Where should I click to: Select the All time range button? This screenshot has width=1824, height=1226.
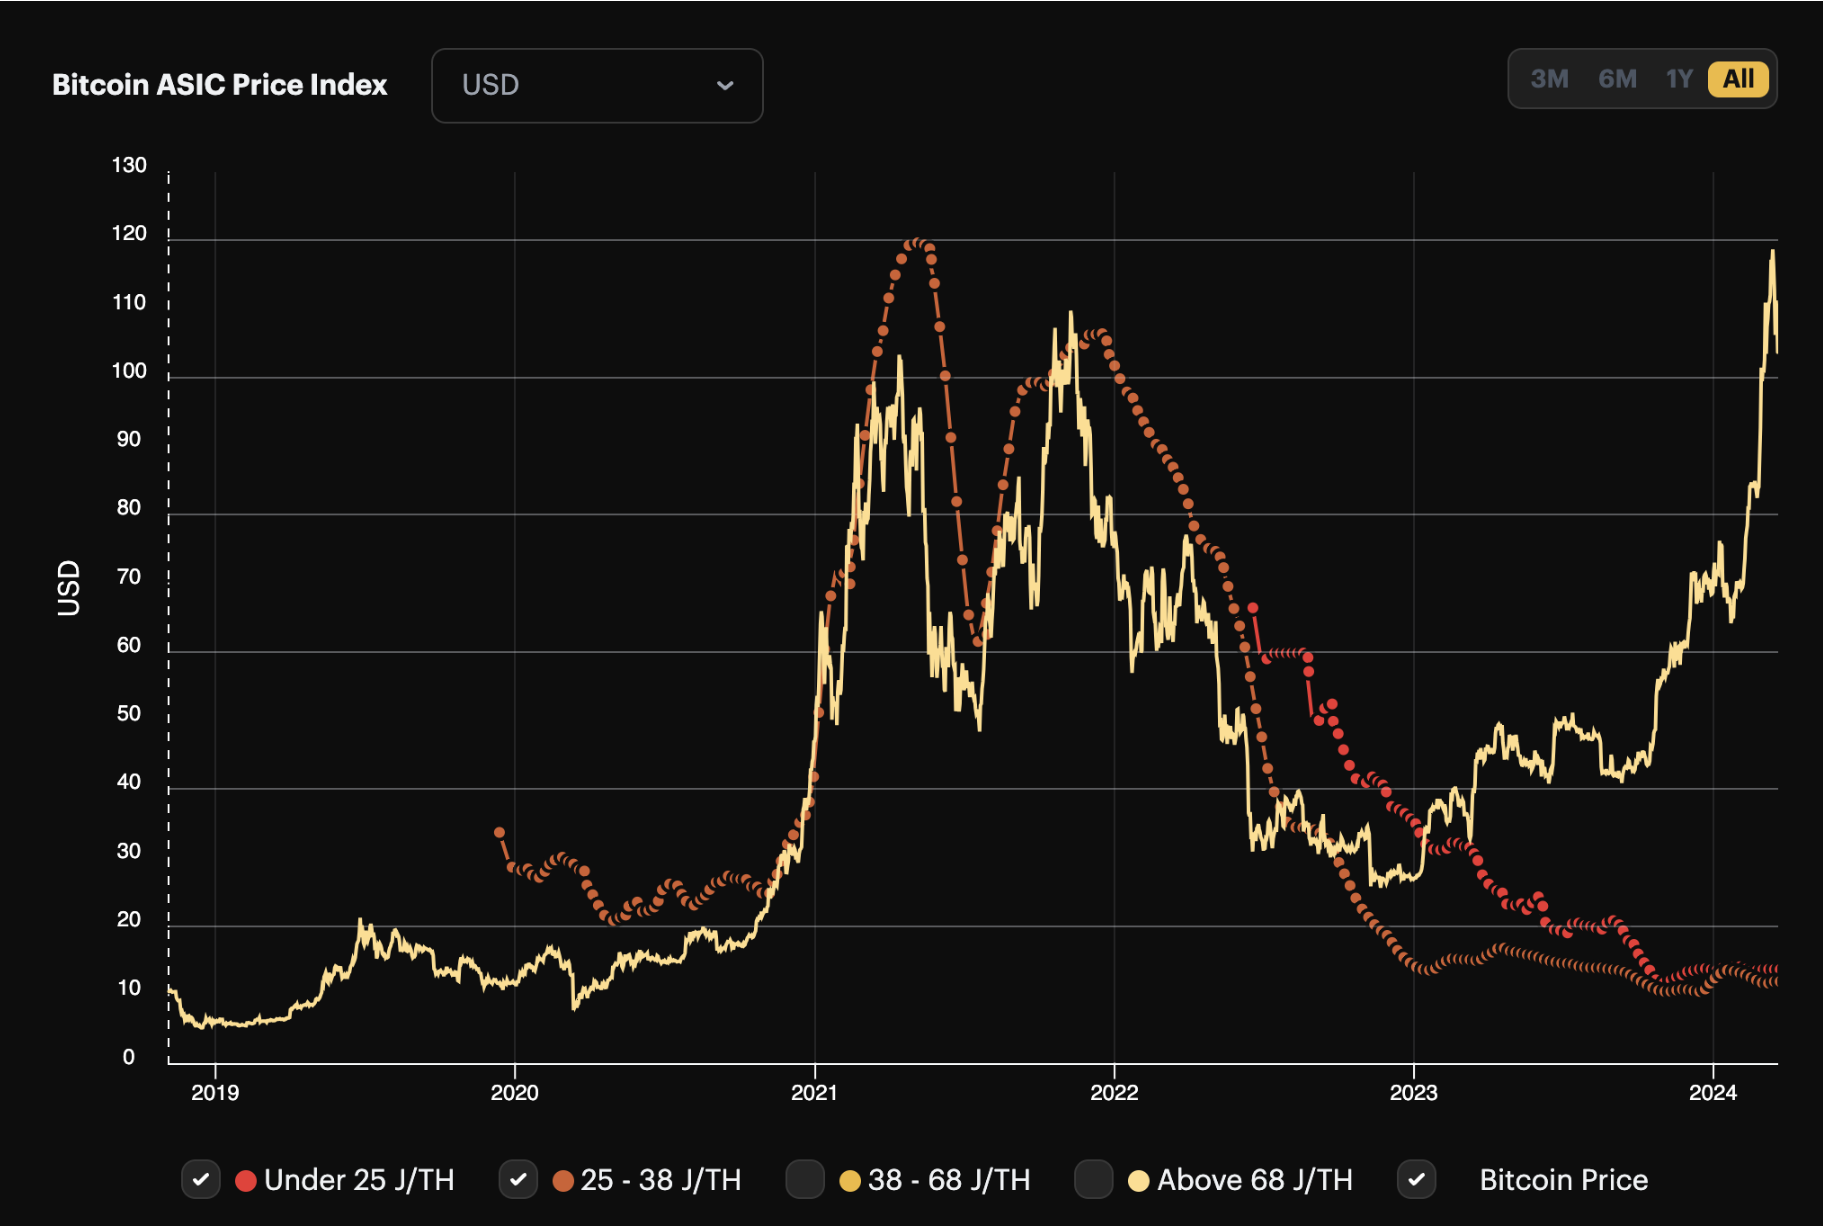click(x=1738, y=79)
